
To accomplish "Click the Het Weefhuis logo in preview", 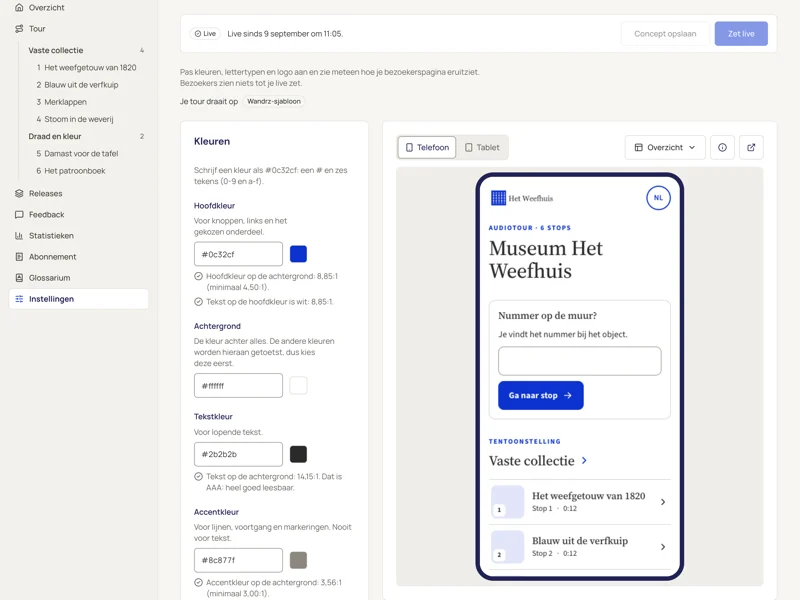I will (521, 198).
